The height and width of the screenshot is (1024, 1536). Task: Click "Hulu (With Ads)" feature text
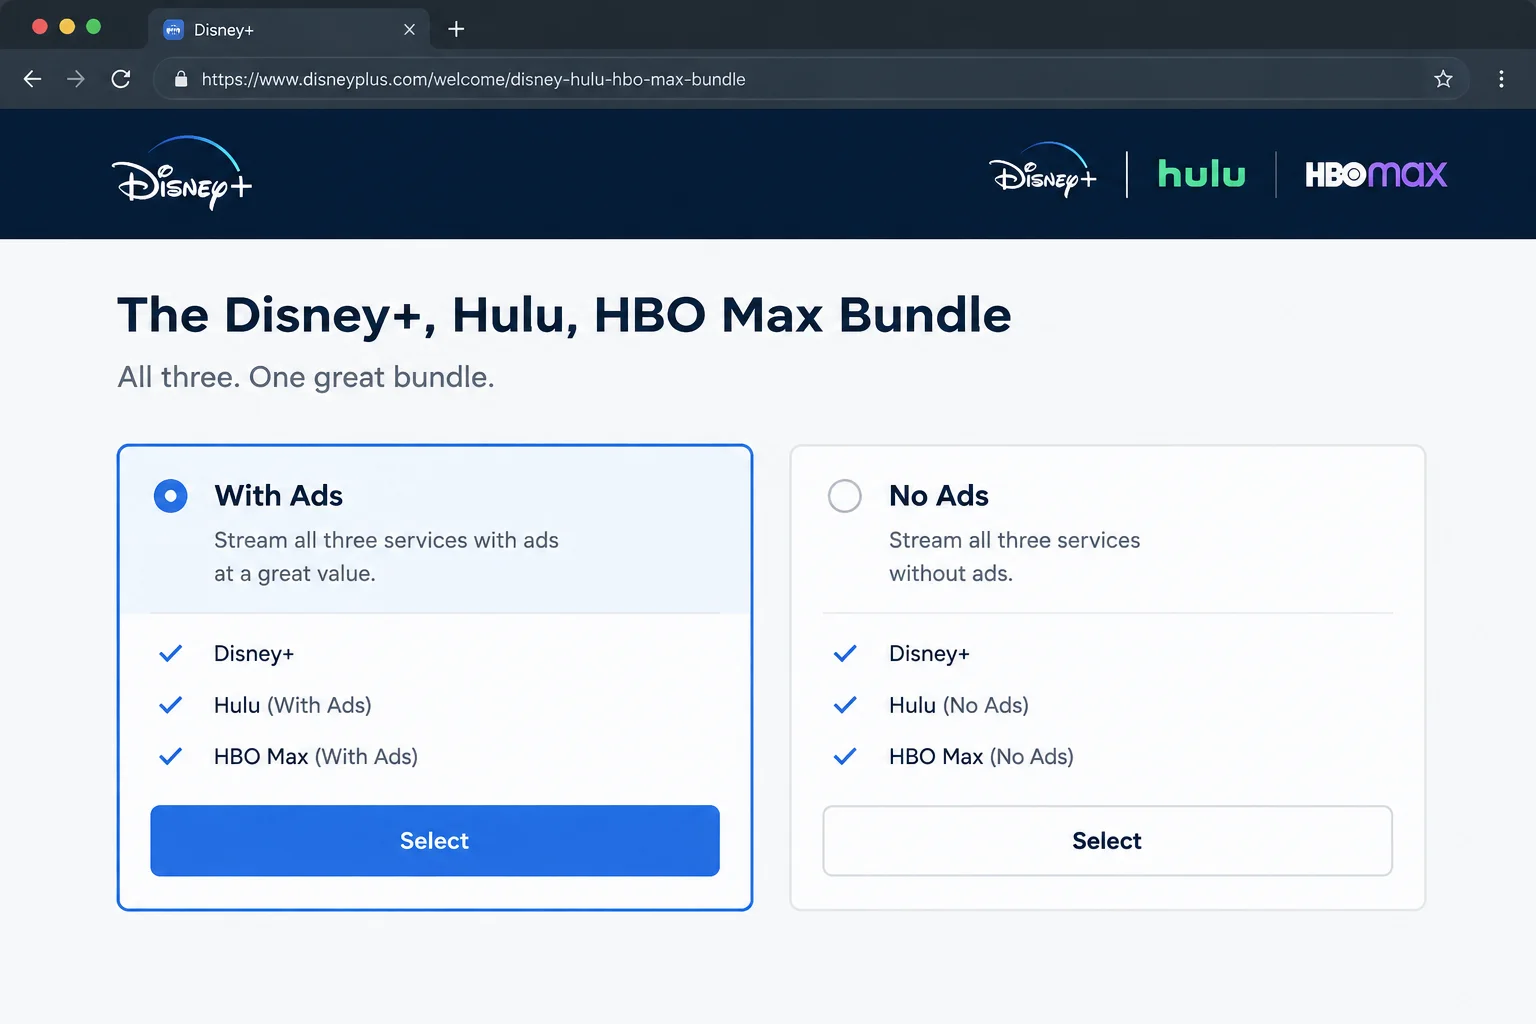(x=293, y=705)
